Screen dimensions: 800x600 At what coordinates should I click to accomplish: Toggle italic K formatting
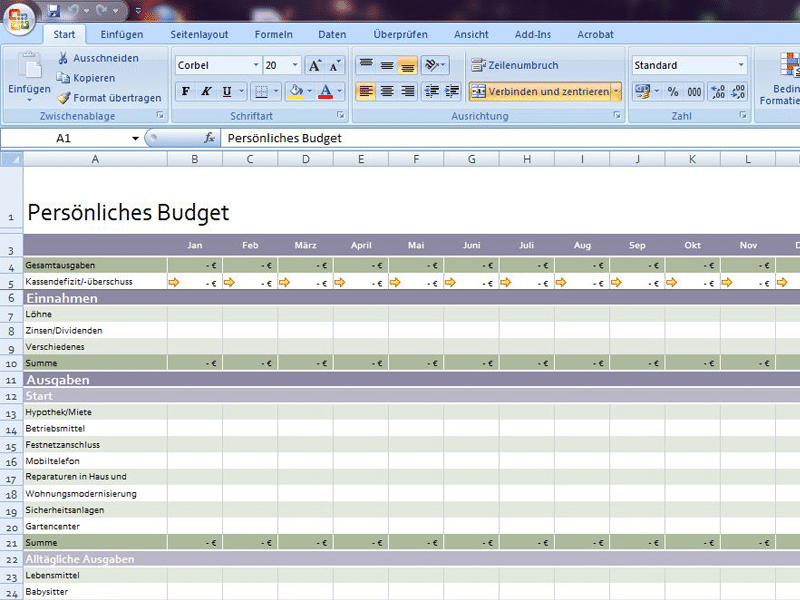point(206,91)
